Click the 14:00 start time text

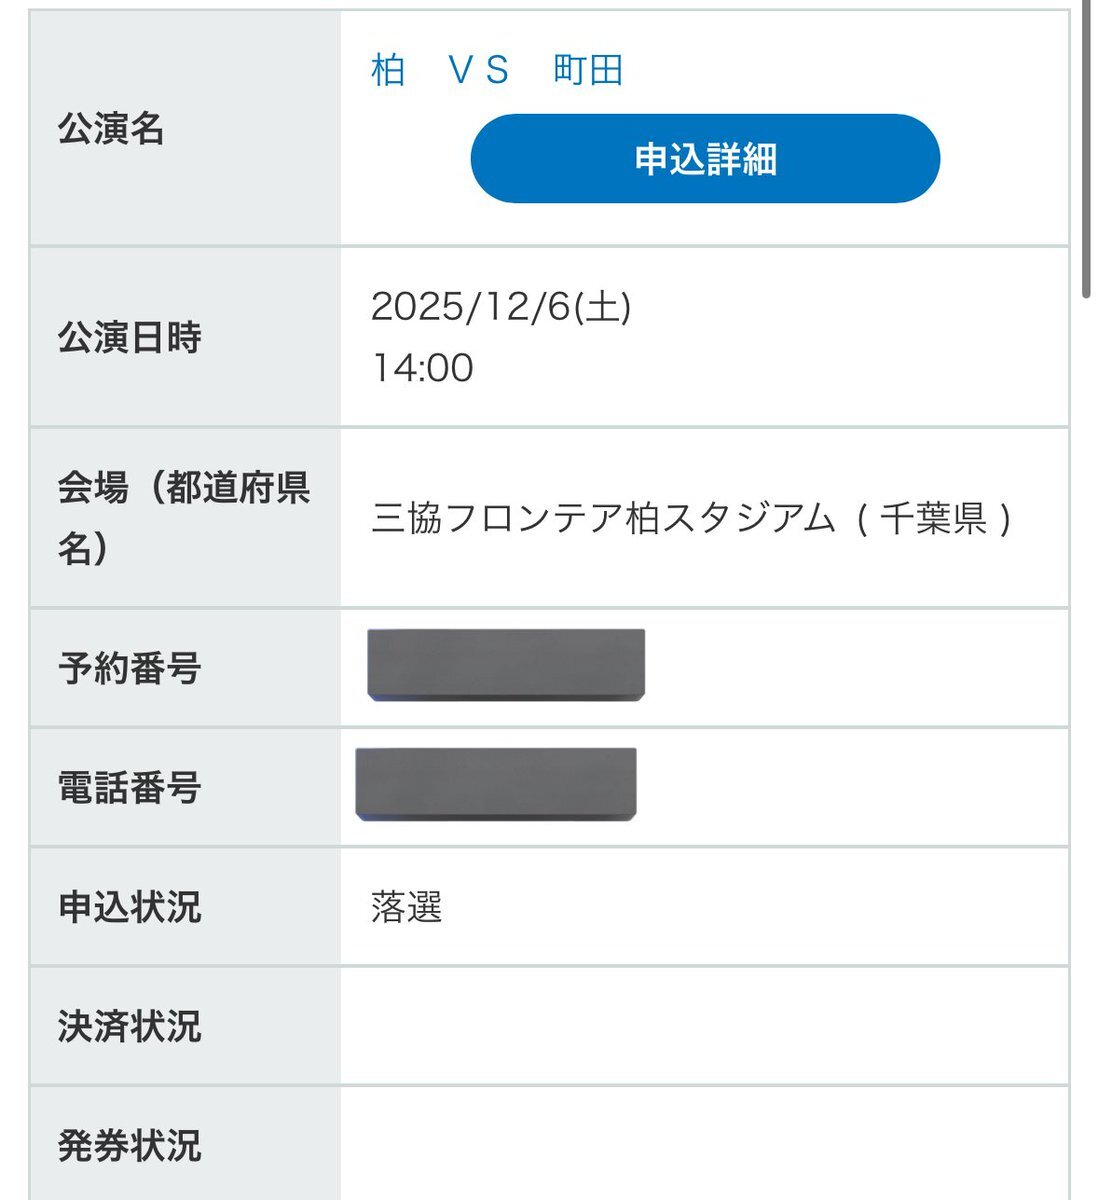(x=423, y=368)
